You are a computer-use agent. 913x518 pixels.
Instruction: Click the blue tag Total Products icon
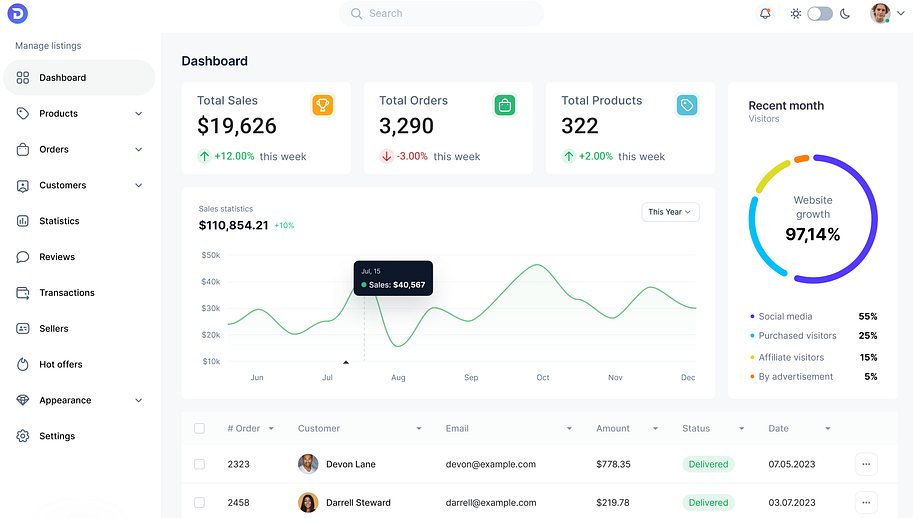(686, 105)
